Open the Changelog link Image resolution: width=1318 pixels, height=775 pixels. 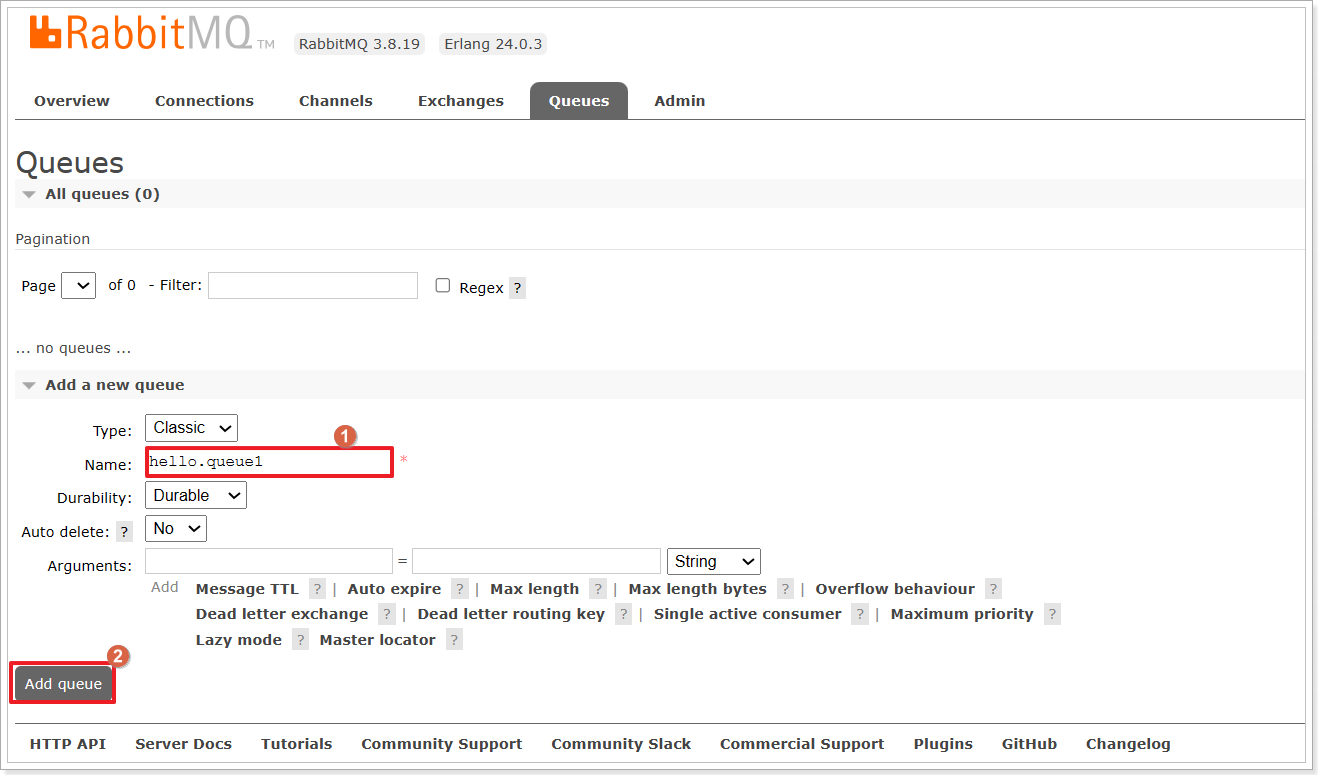pyautogui.click(x=1128, y=744)
